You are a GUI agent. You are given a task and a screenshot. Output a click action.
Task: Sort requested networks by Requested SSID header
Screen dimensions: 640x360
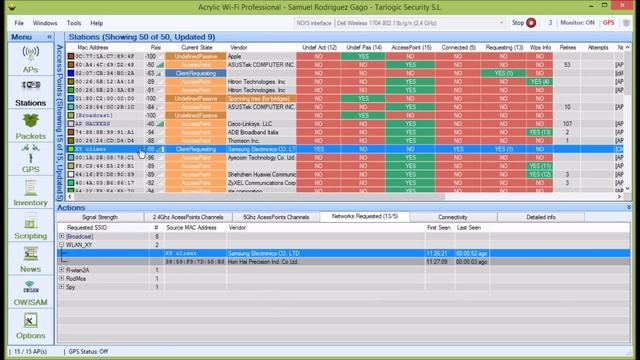[x=87, y=228]
